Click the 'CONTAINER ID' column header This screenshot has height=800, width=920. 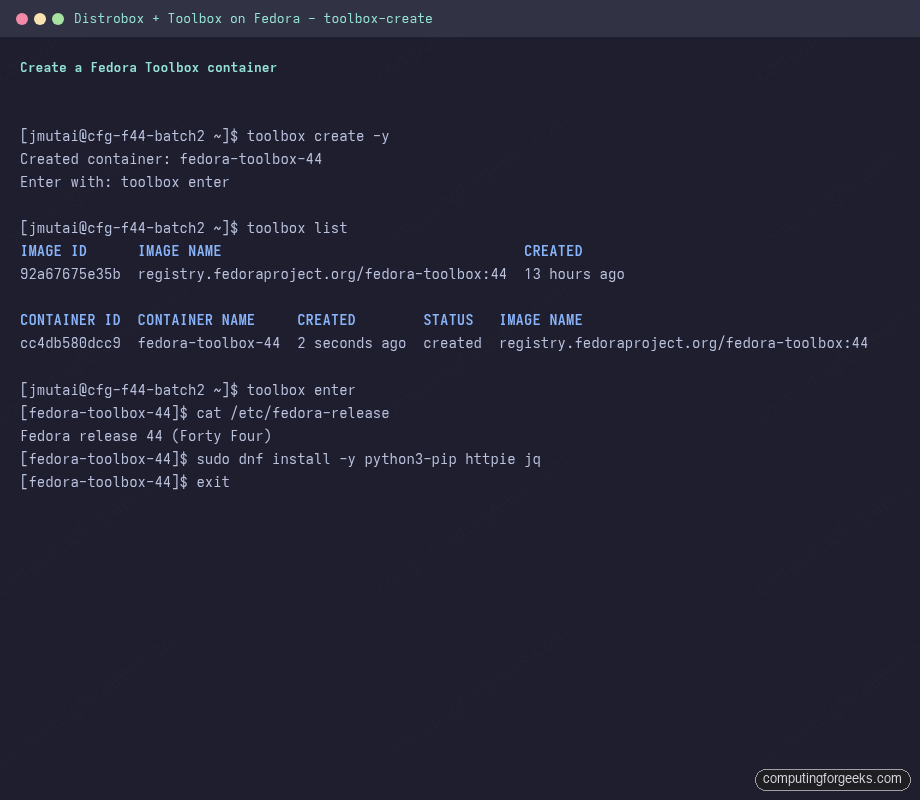(x=70, y=320)
